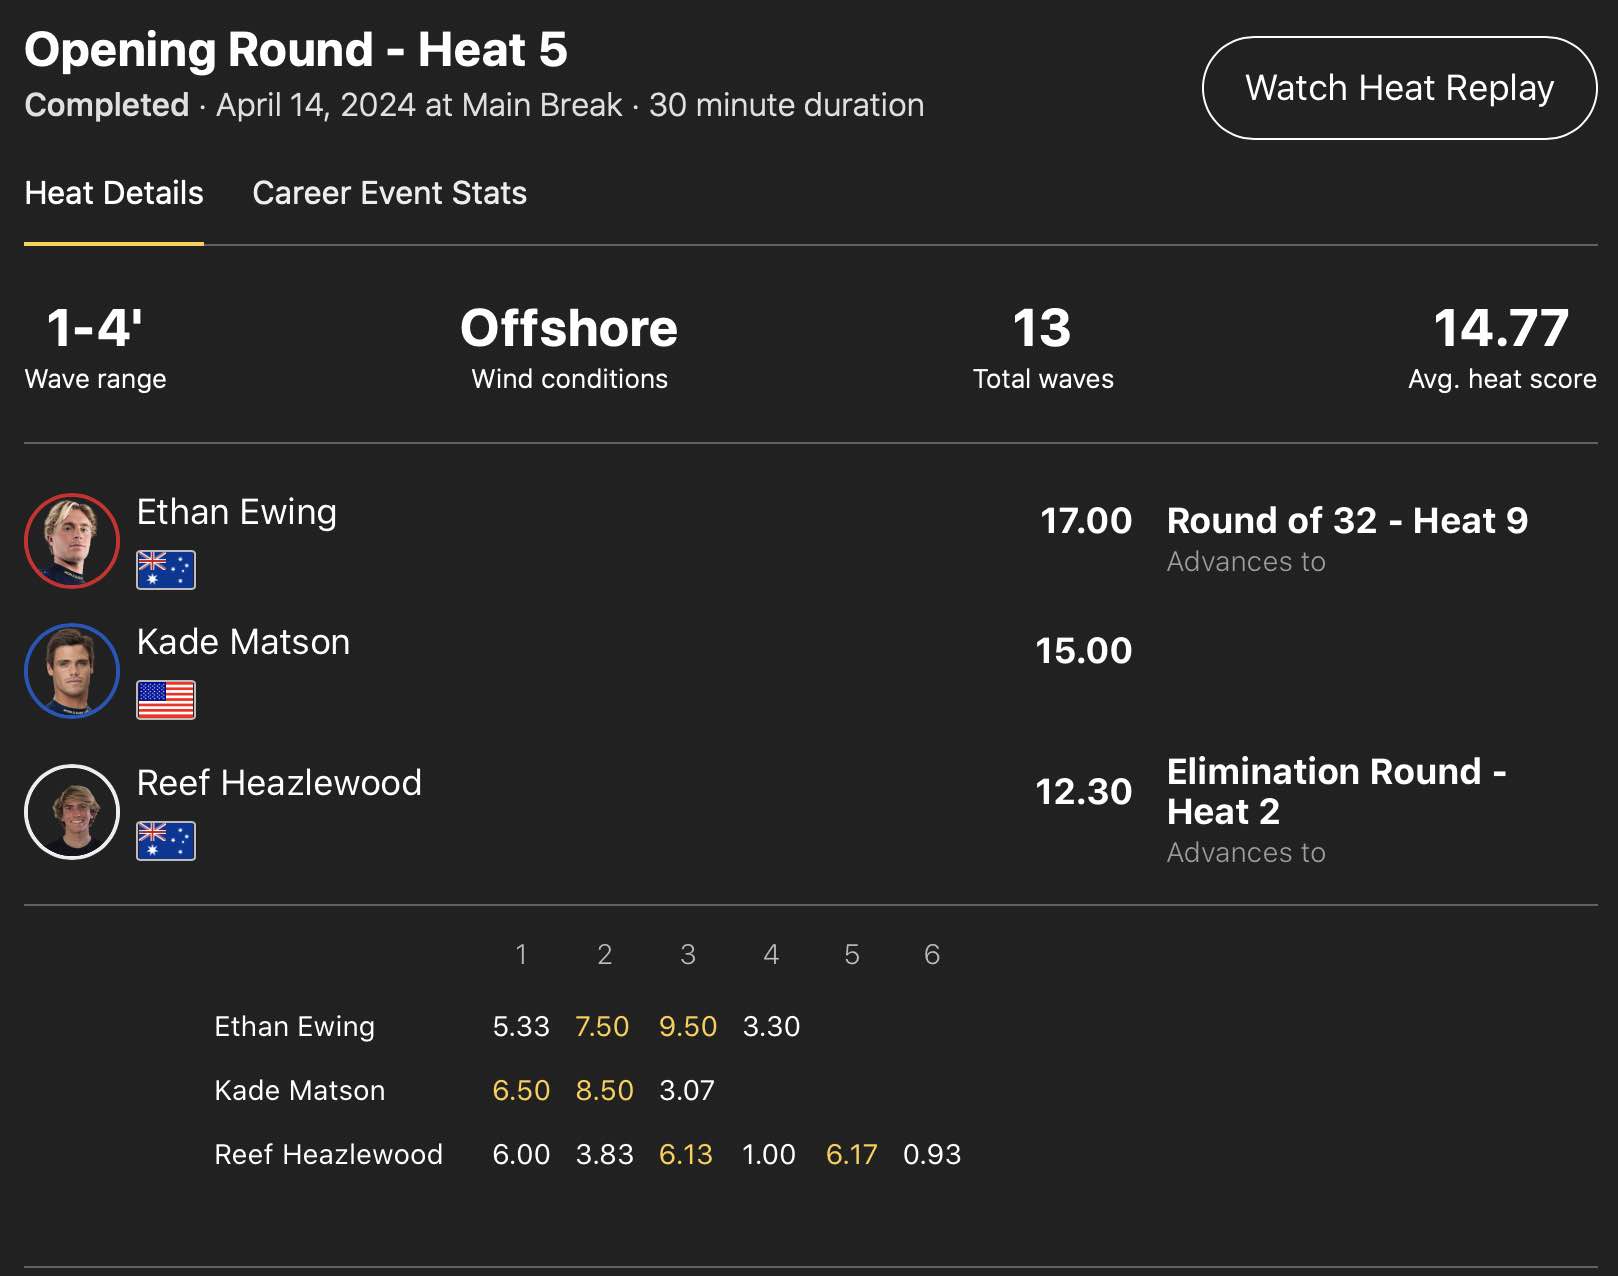Click Ethan Ewing in wave scores table
1618x1276 pixels.
tap(295, 1027)
